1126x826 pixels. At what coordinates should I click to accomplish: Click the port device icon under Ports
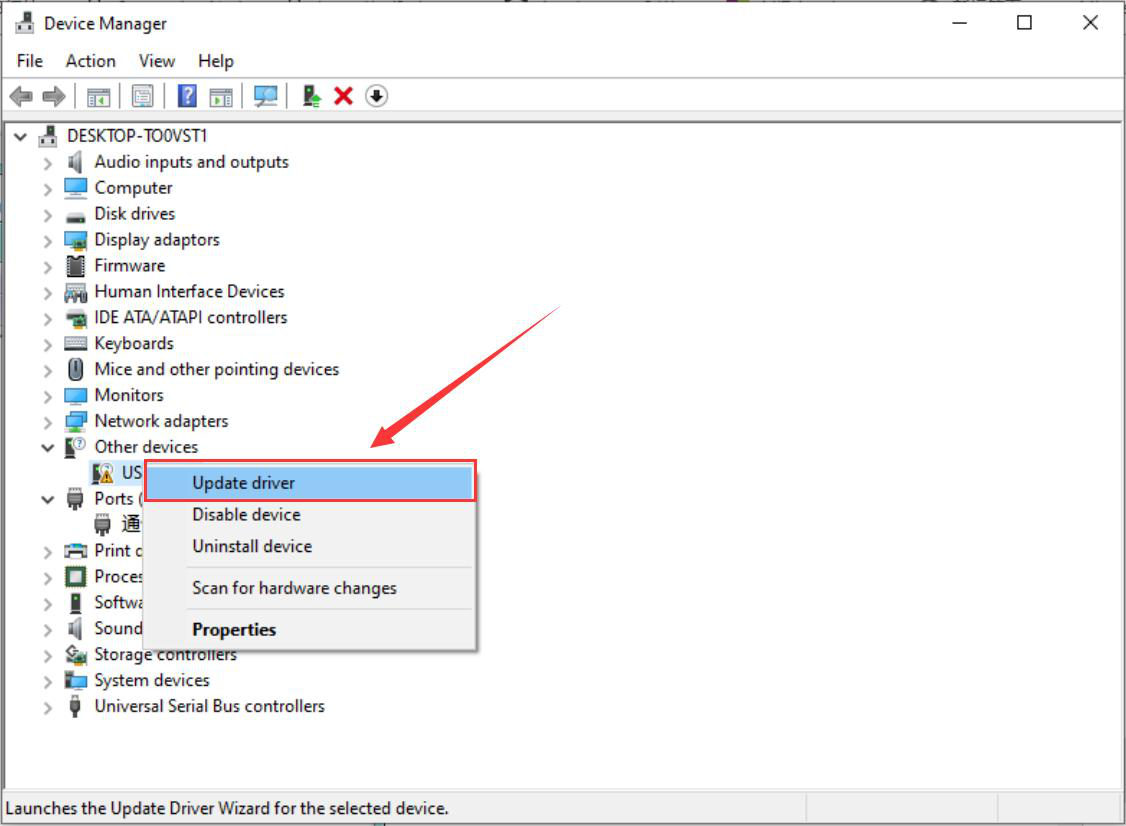pyautogui.click(x=103, y=524)
